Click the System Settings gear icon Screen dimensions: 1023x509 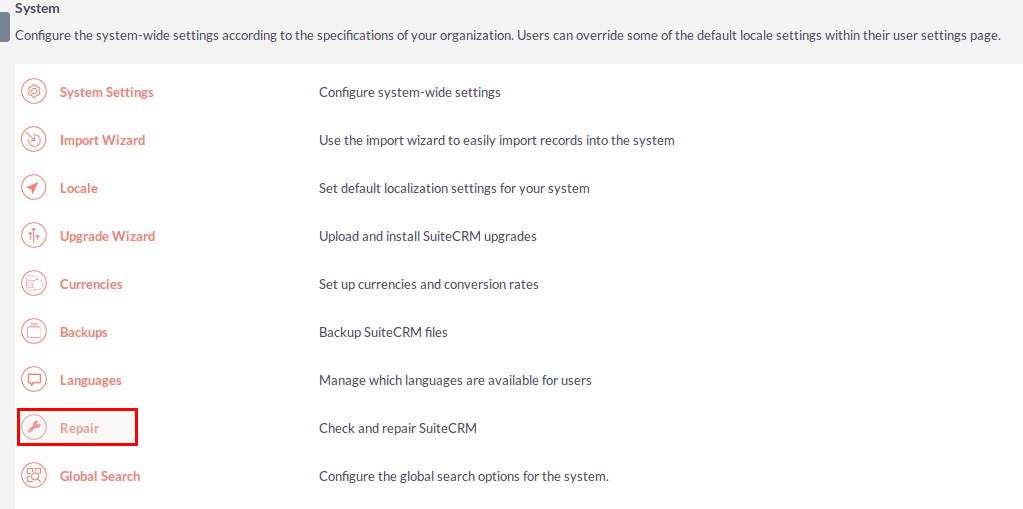(34, 91)
